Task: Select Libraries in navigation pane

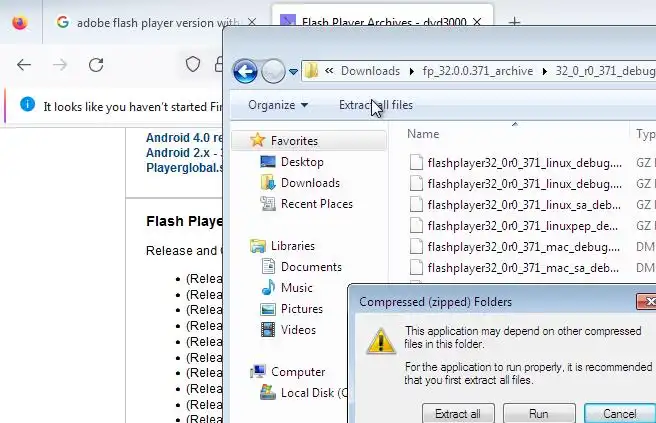Action: pyautogui.click(x=292, y=246)
